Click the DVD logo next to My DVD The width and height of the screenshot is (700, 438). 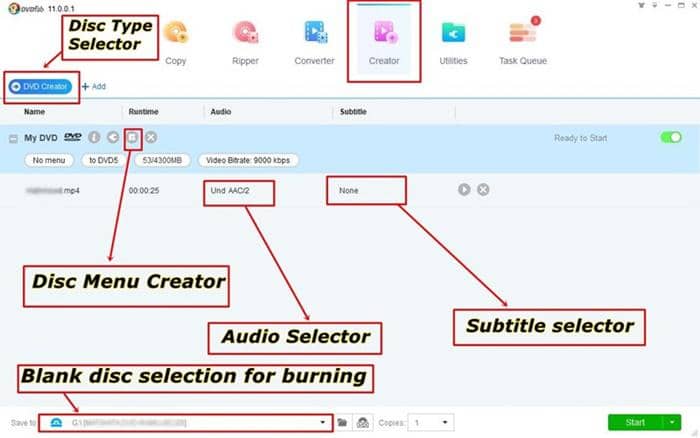72,137
